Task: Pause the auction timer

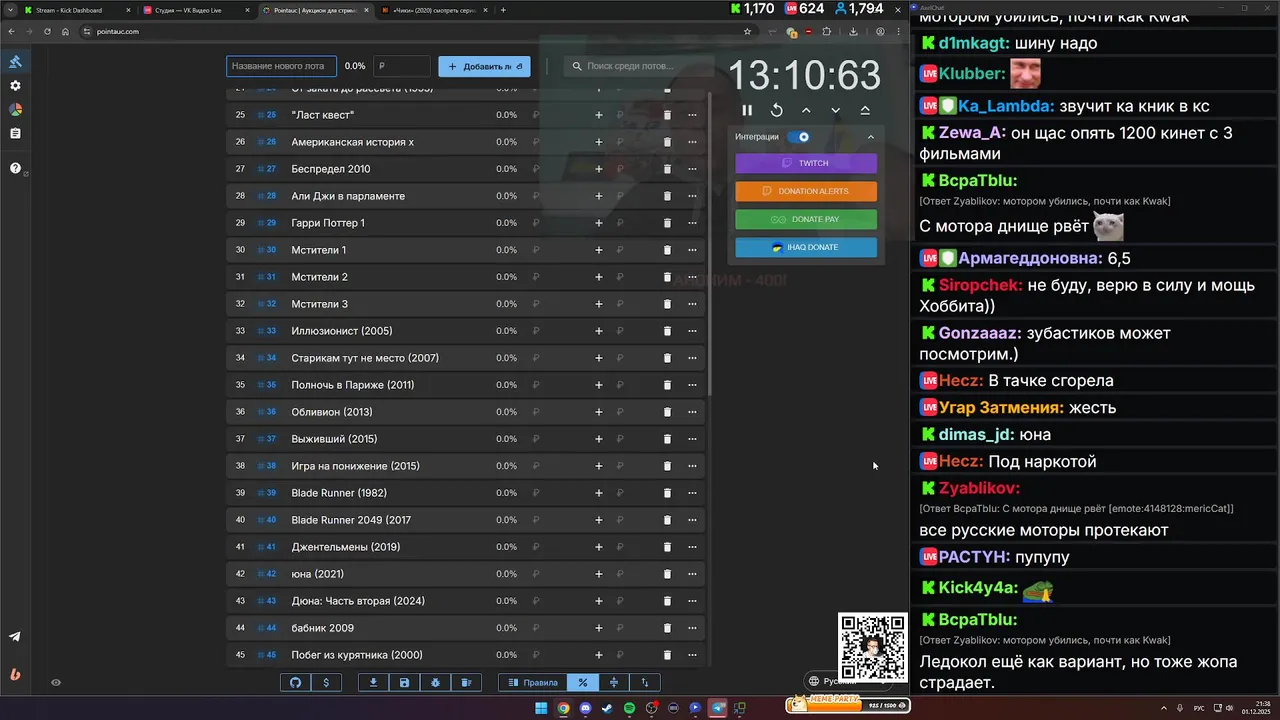Action: (747, 110)
